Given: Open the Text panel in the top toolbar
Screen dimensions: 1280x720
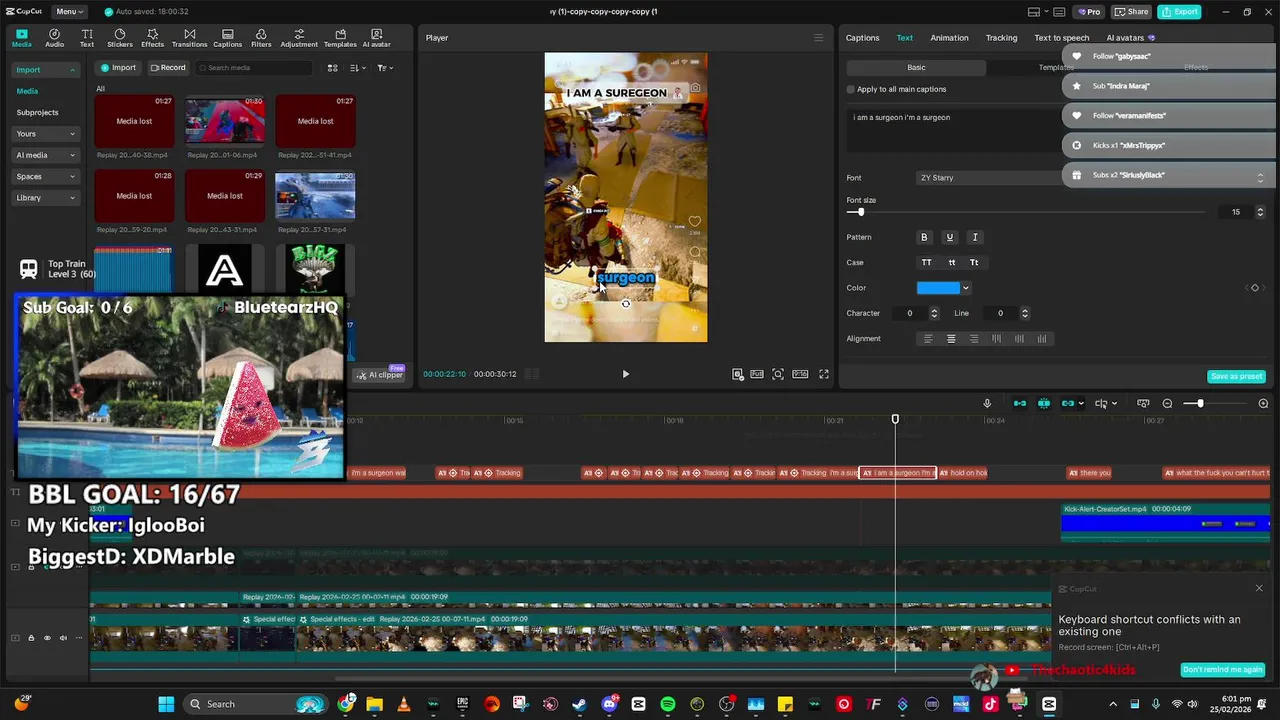Looking at the screenshot, I should pyautogui.click(x=87, y=38).
